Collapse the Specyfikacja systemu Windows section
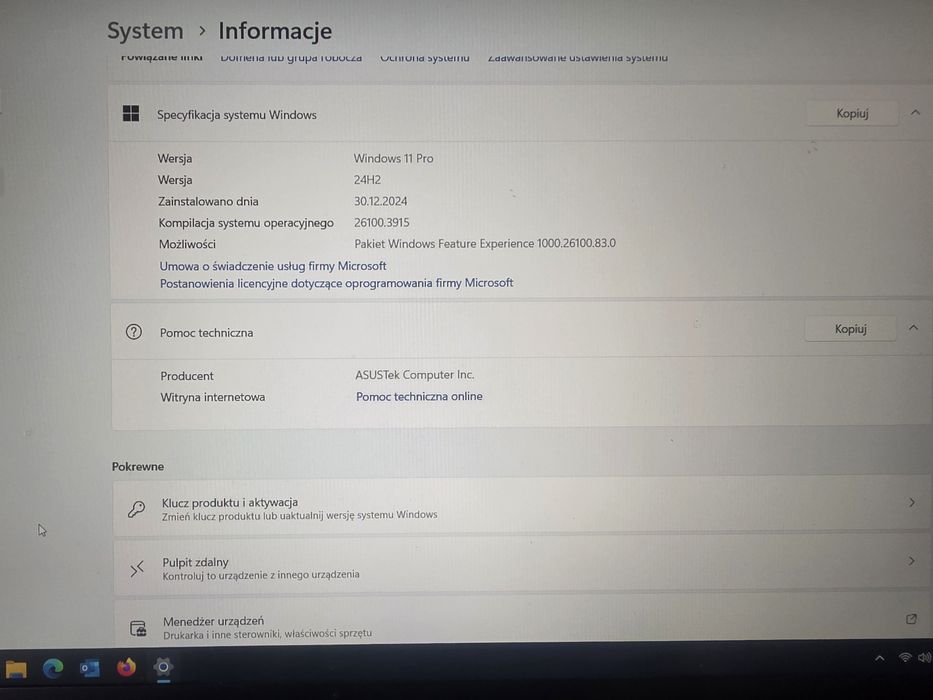Viewport: 933px width, 700px height. pos(915,112)
